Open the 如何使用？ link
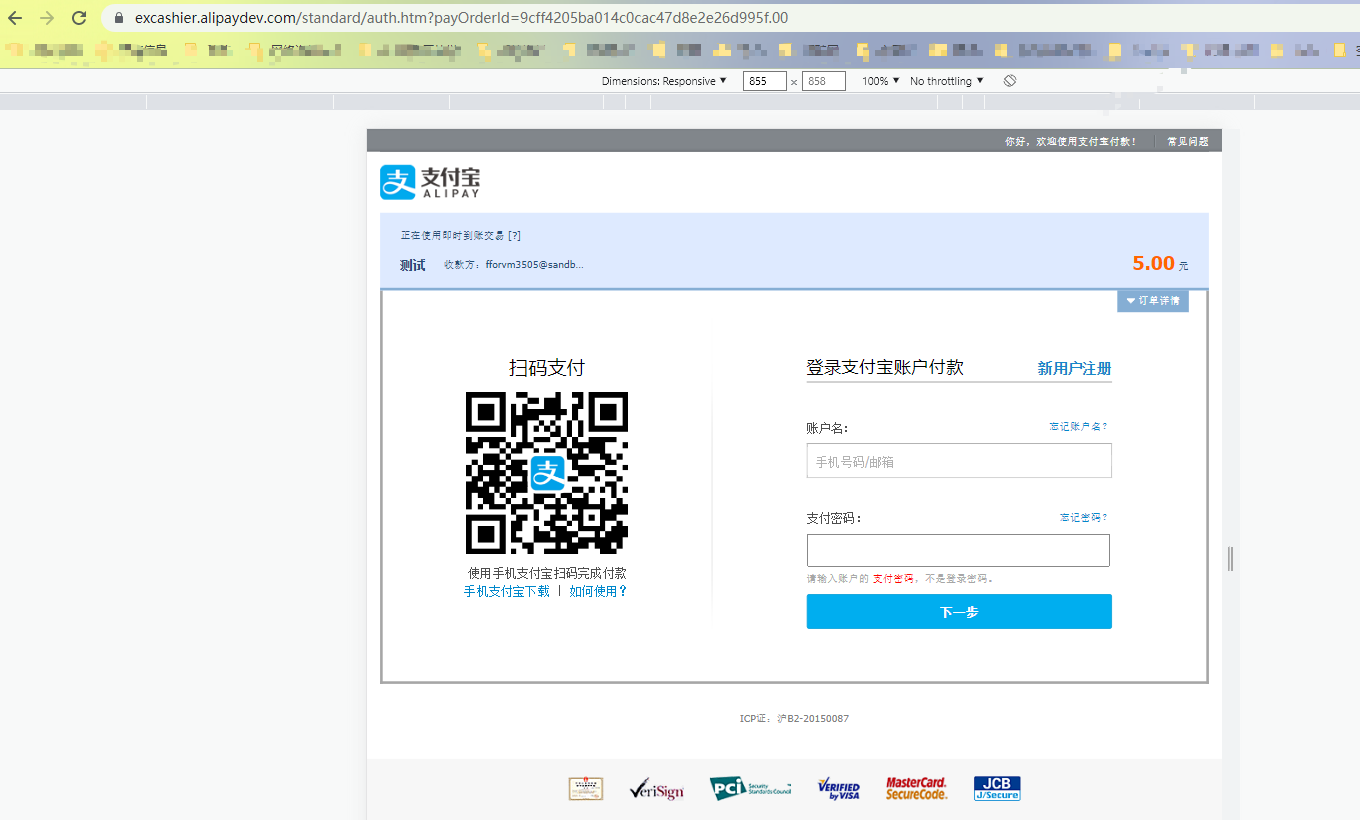 click(599, 592)
